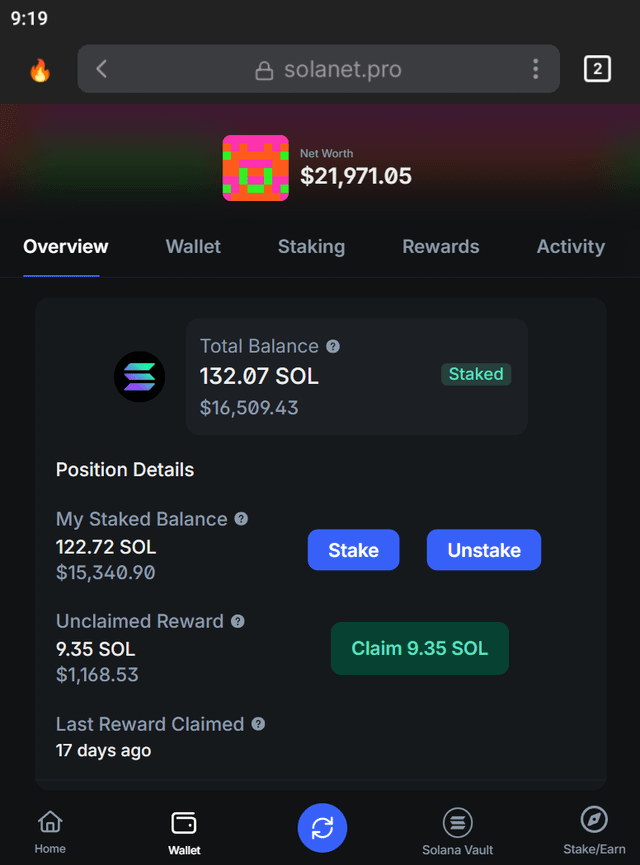Go back using the browser back arrow
This screenshot has width=640, height=865.
point(101,69)
